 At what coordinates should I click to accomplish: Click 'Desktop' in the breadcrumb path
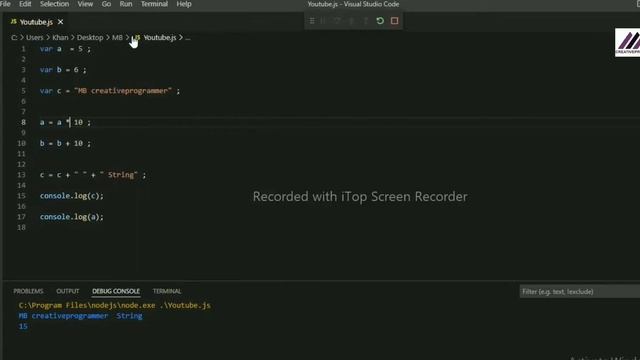click(x=90, y=38)
